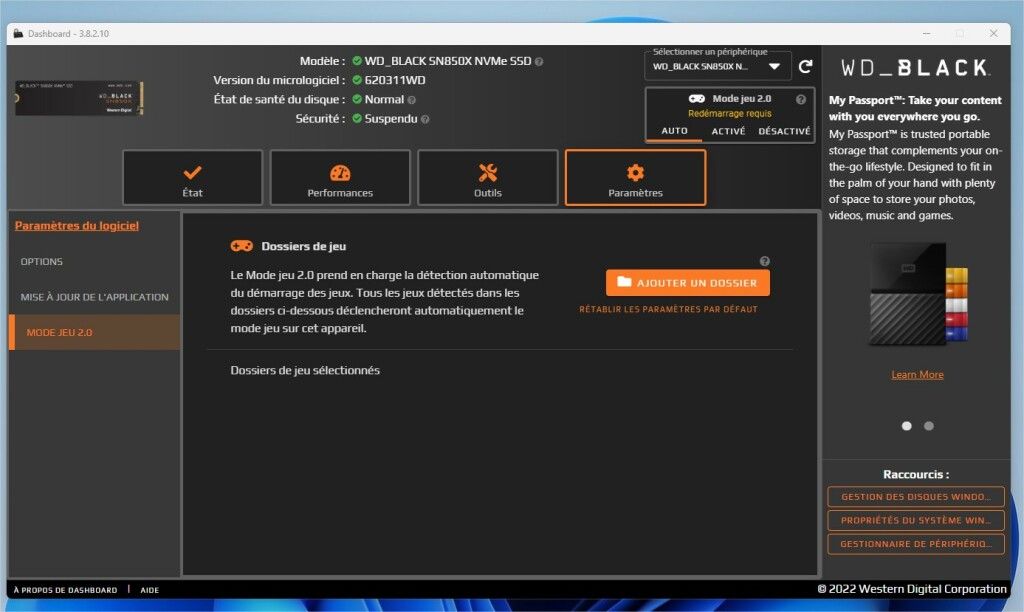The image size is (1024, 612).
Task: Click the SN850X SSD thumbnail image
Action: pyautogui.click(x=79, y=99)
